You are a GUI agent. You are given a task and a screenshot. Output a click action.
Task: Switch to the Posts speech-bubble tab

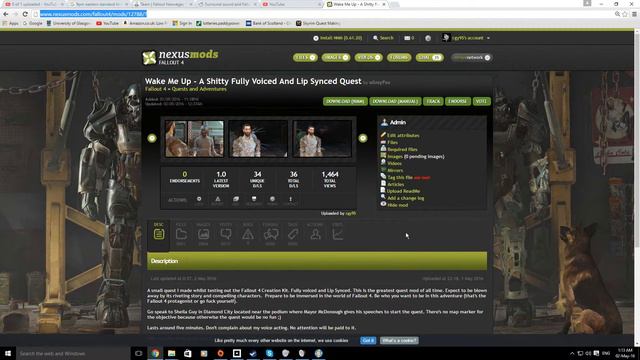click(x=226, y=234)
